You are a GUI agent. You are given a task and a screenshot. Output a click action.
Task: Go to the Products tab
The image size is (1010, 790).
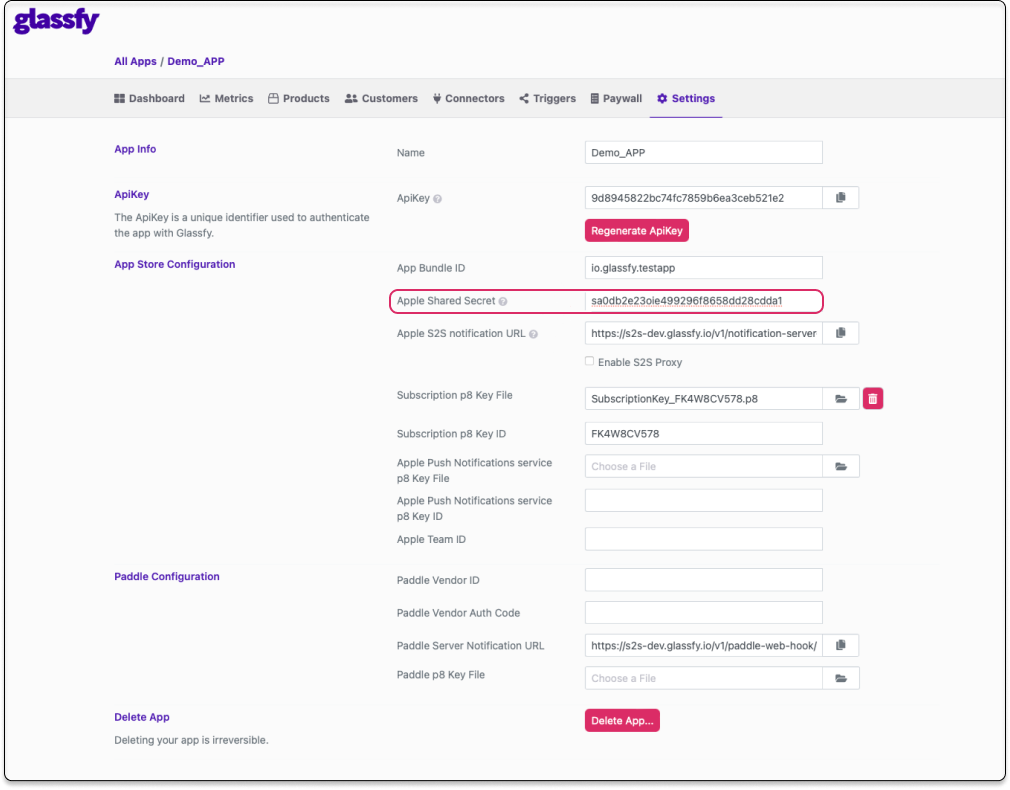(x=299, y=99)
